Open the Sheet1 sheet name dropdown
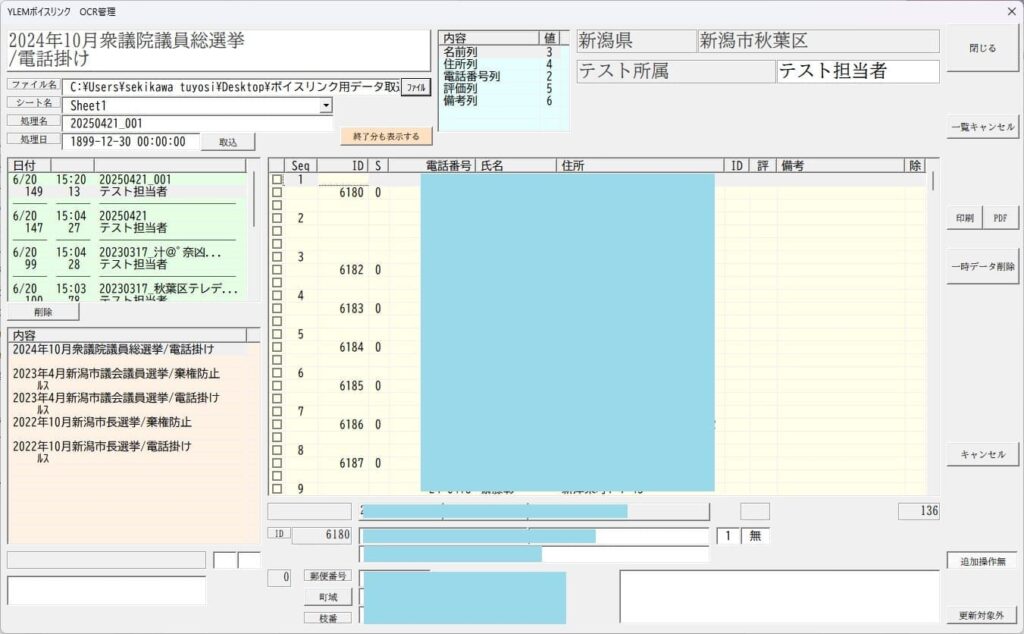This screenshot has width=1024, height=634. [326, 105]
